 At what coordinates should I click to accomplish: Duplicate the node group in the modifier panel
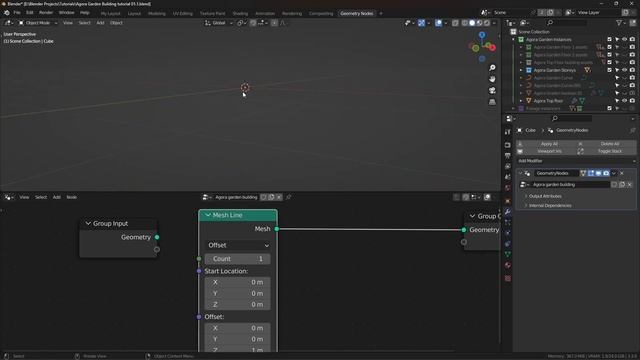(622, 184)
